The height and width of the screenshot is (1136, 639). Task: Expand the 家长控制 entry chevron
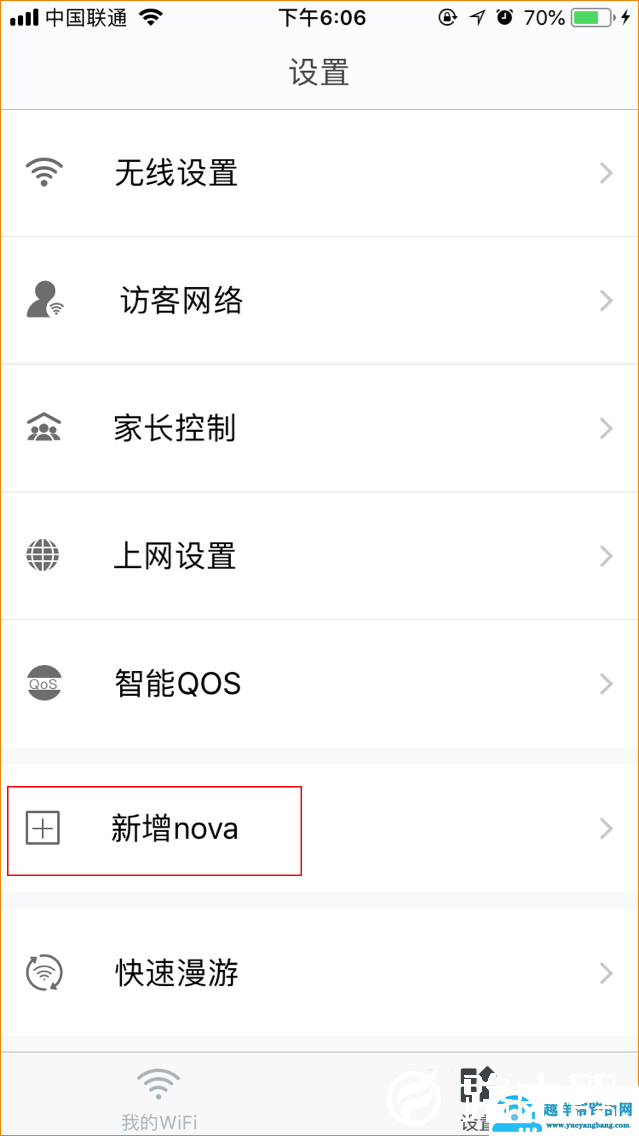pos(606,428)
